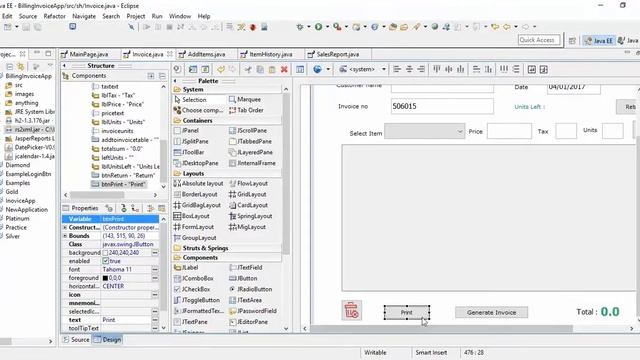The height and width of the screenshot is (360, 640).
Task: Choose JPasswordField in the palette
Action: (x=253, y=311)
